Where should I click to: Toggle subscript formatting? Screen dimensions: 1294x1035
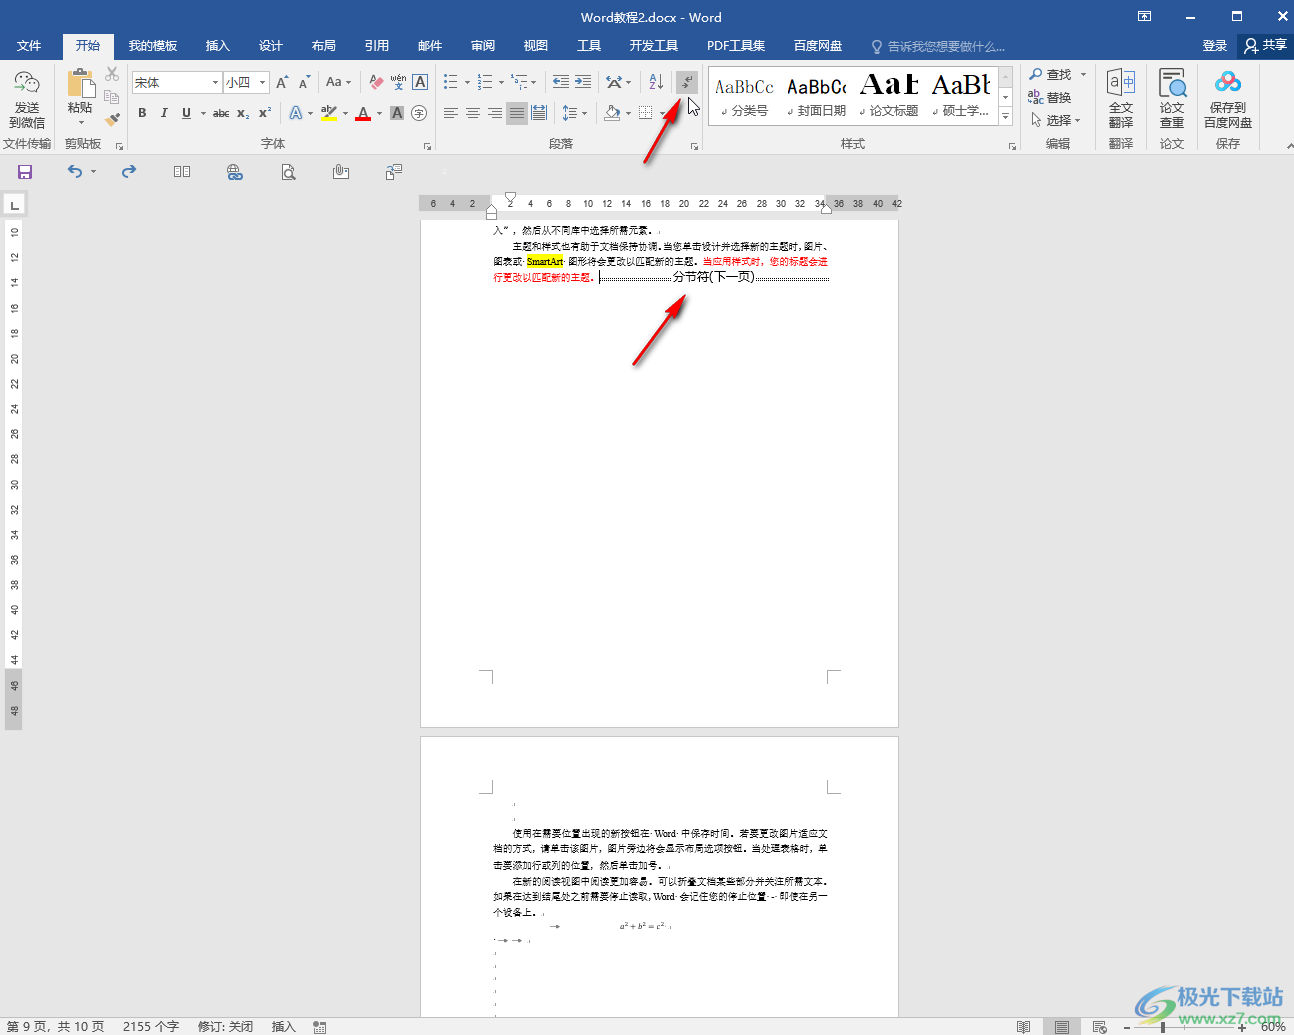click(243, 113)
